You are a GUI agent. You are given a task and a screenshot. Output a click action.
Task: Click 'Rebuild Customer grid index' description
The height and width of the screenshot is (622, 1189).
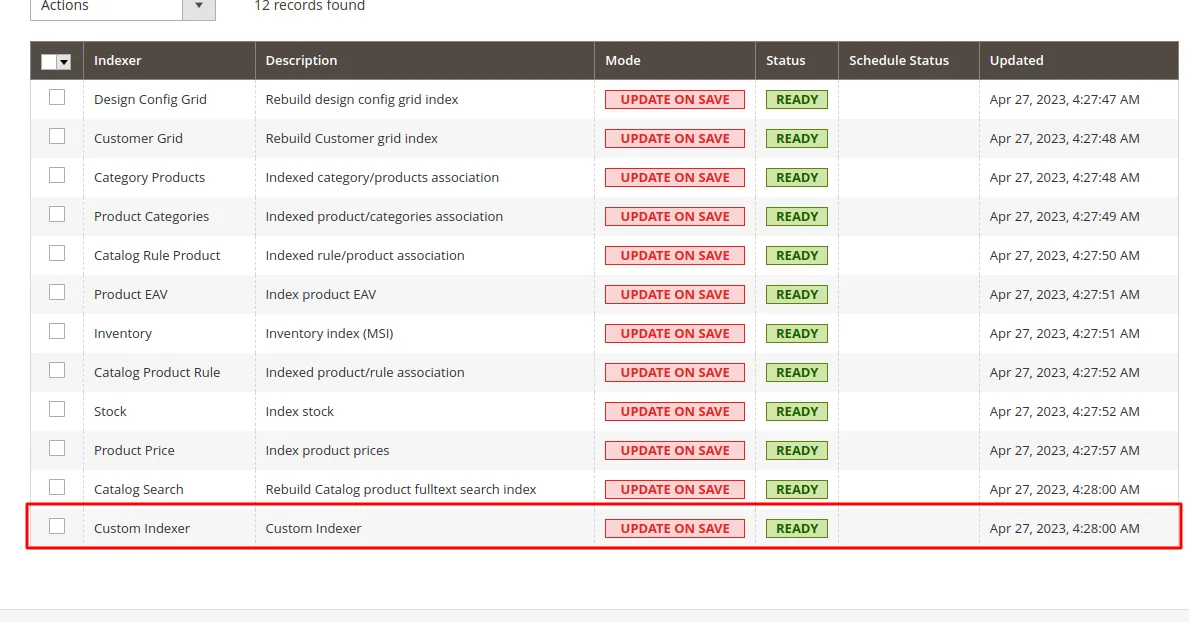point(352,139)
